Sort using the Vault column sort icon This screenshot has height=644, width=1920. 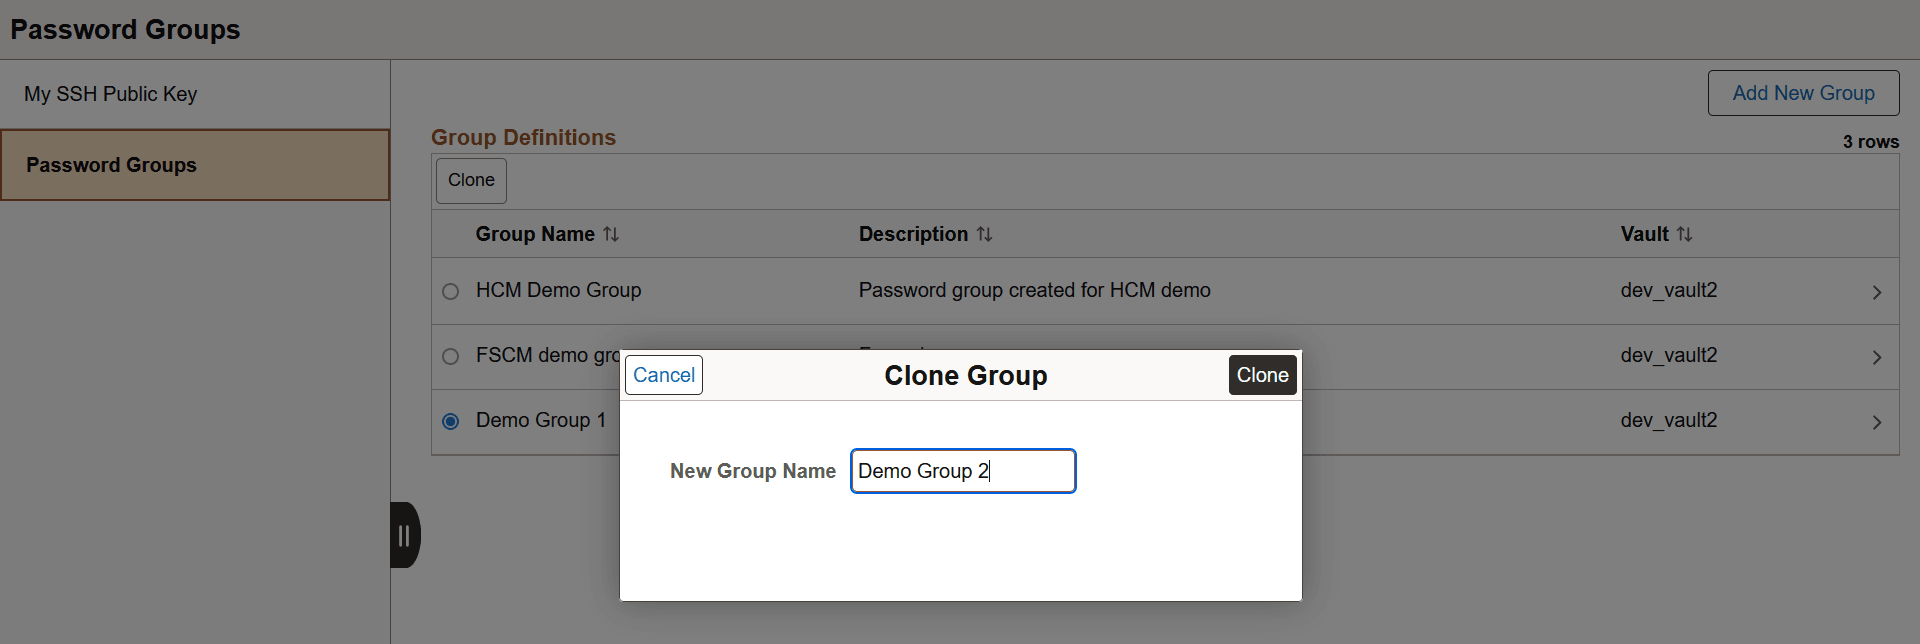[1687, 233]
